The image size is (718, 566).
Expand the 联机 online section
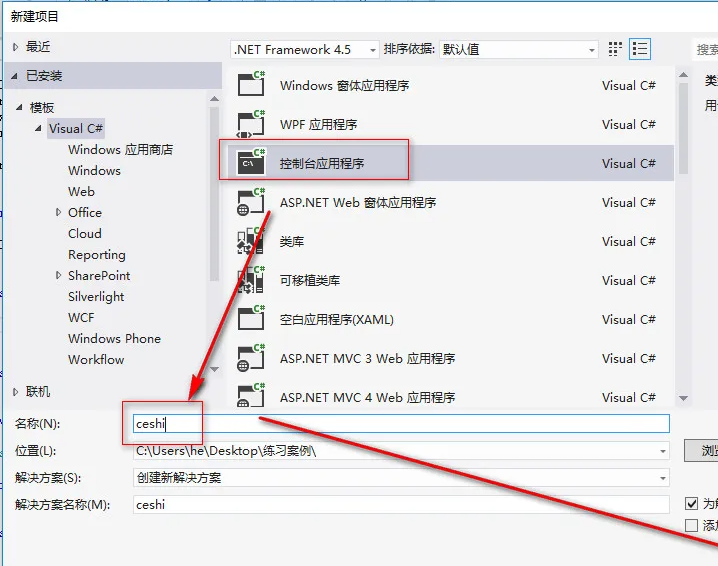click(15, 391)
